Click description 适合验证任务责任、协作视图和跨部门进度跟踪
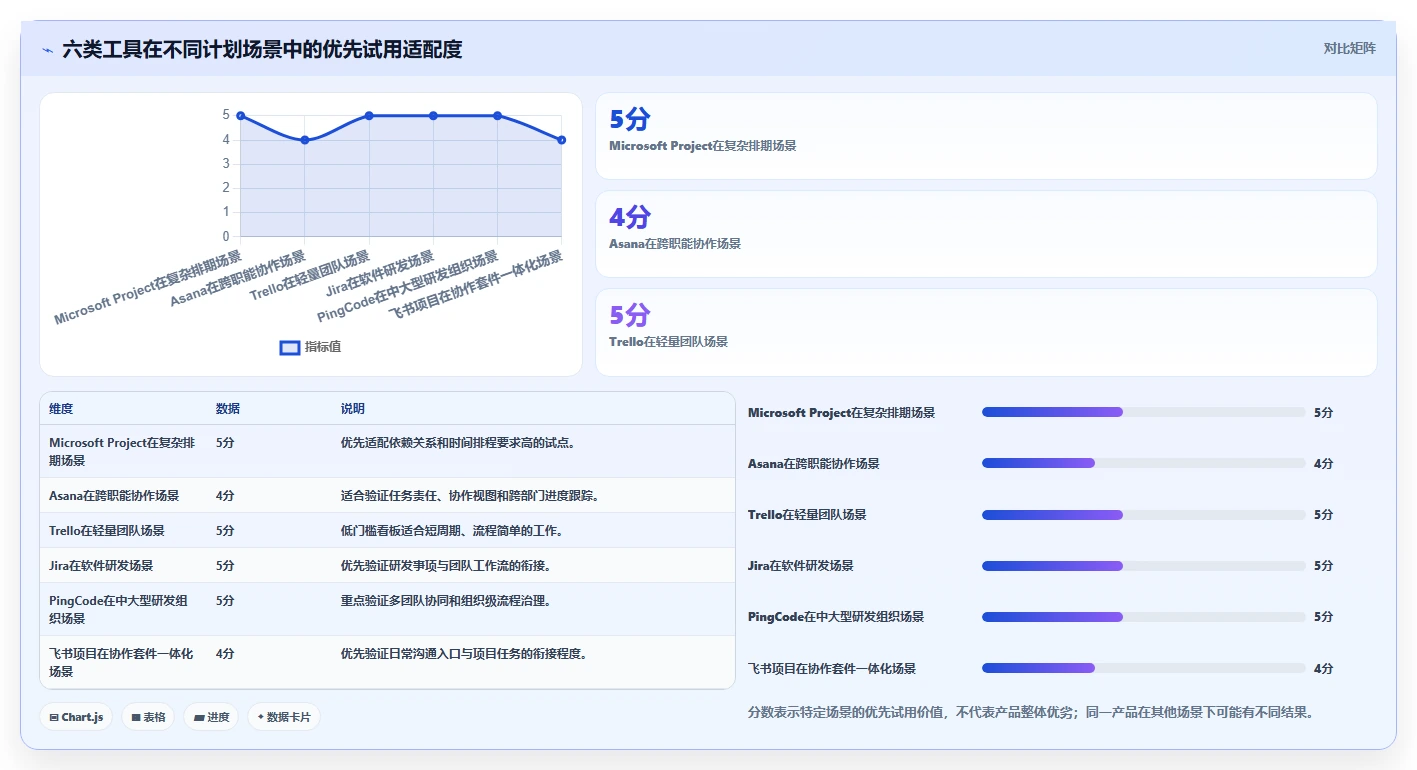Image resolution: width=1417 pixels, height=770 pixels. [x=470, y=495]
